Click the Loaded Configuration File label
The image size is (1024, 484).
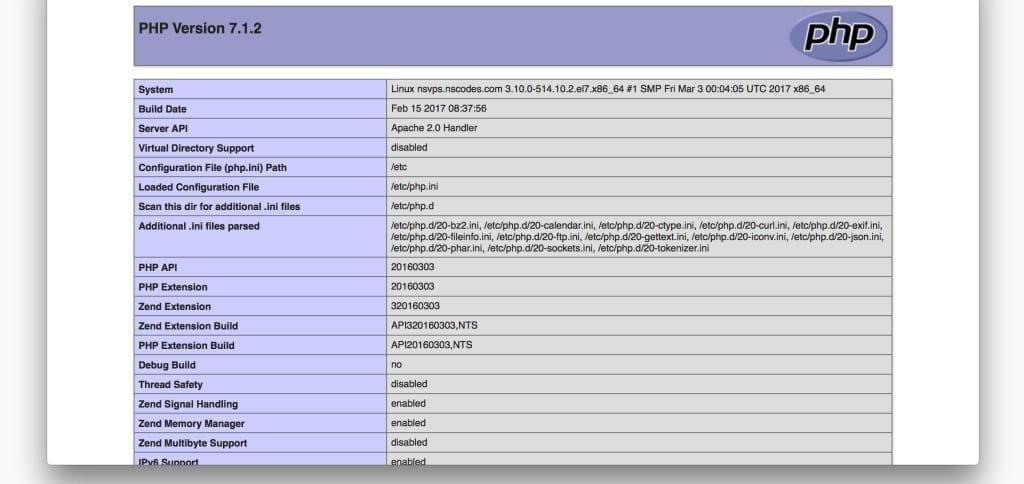click(199, 187)
